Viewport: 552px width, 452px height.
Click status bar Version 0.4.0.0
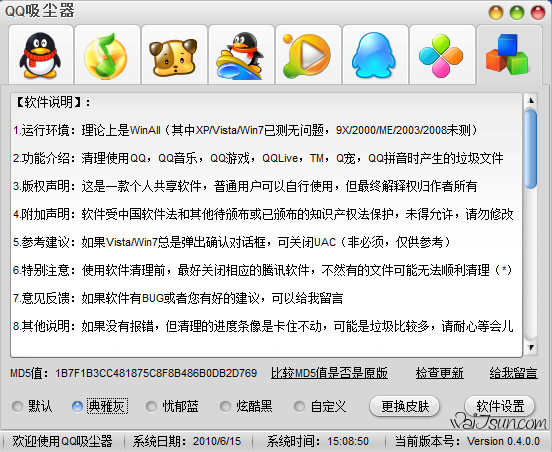coord(503,441)
